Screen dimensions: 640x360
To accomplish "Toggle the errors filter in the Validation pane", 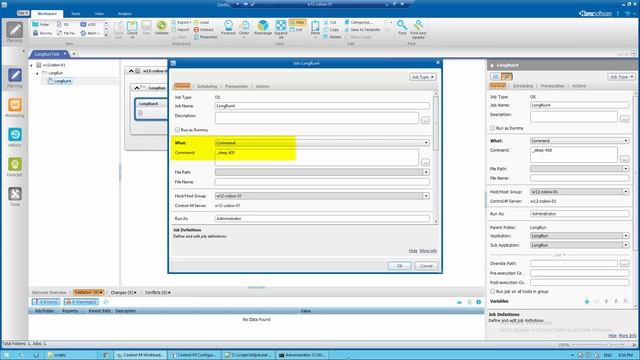I will coord(46,302).
